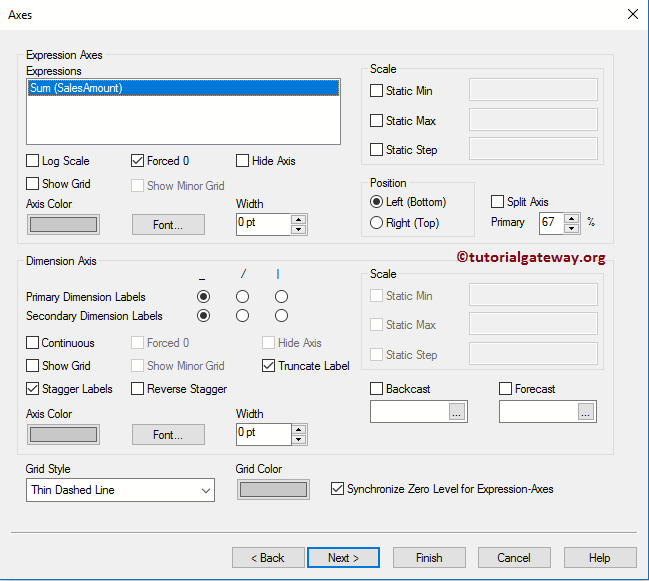The height and width of the screenshot is (581, 649).
Task: Enable the Log Scale checkbox
Action: click(32, 161)
